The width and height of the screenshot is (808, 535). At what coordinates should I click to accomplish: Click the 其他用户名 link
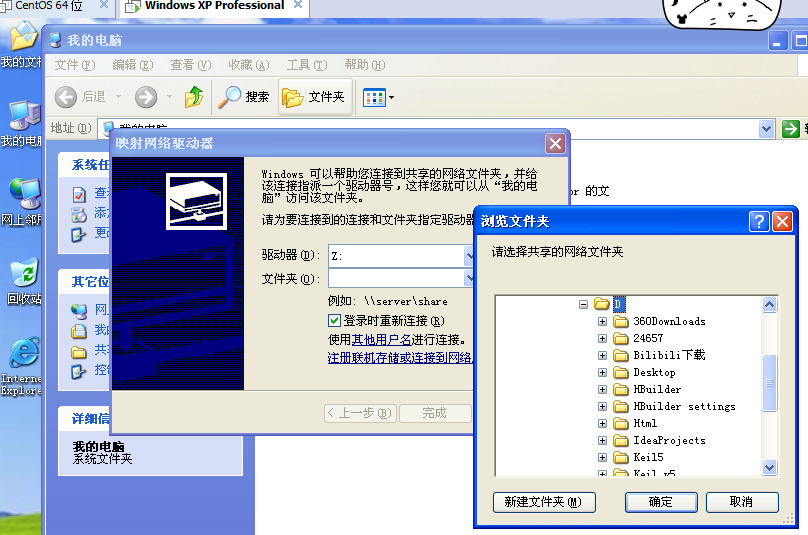pyautogui.click(x=381, y=340)
